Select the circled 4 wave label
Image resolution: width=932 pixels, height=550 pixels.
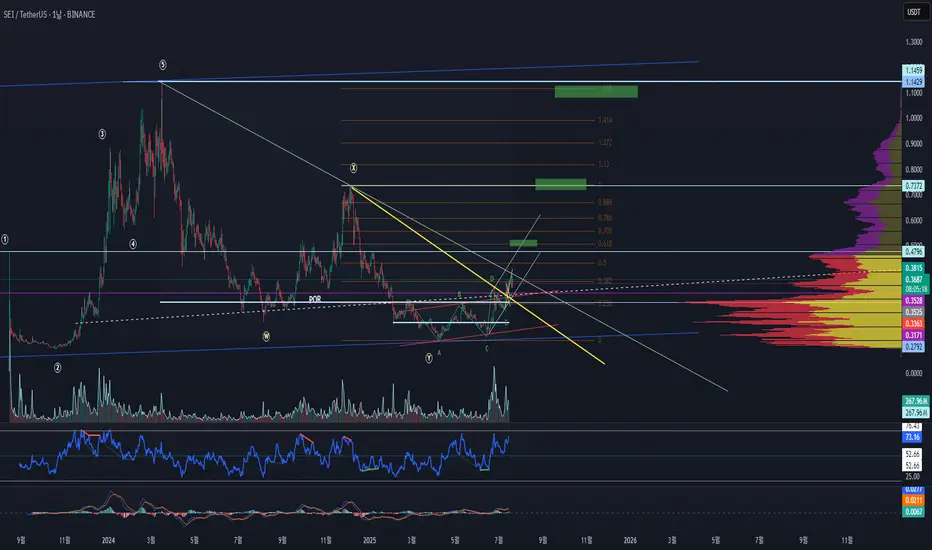(133, 244)
